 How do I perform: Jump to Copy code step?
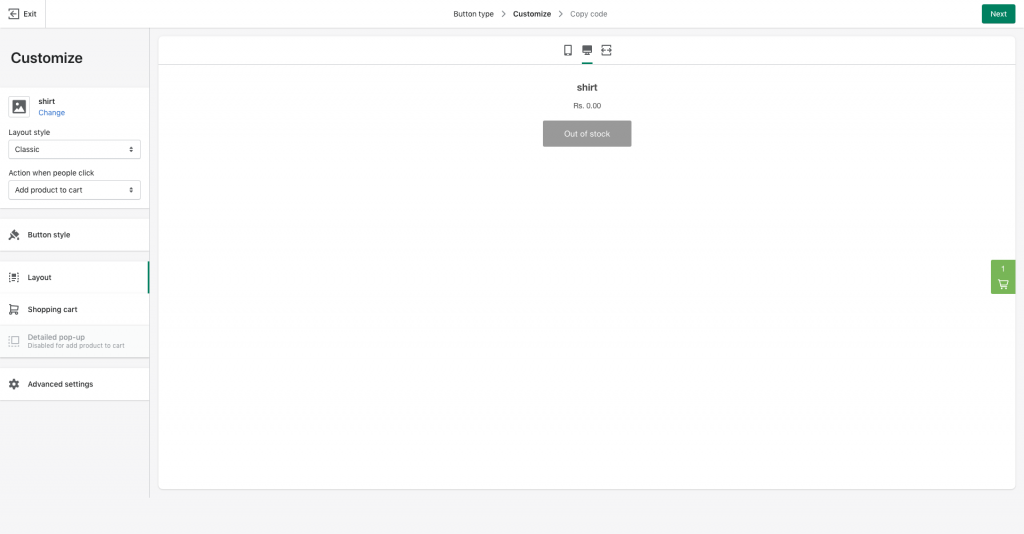click(588, 14)
